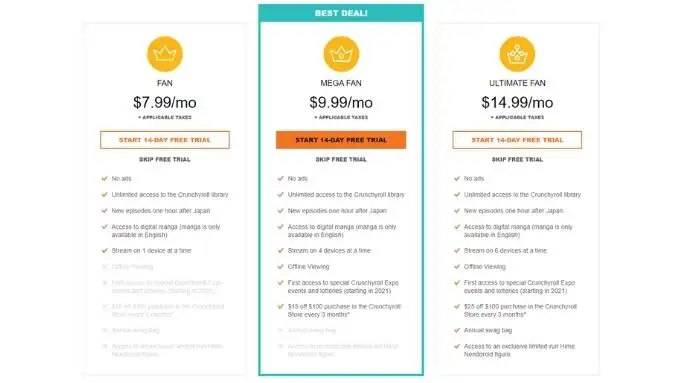Image resolution: width=680 pixels, height=383 pixels.
Task: Click the $7.99/mo Fan price
Action: tap(165, 102)
